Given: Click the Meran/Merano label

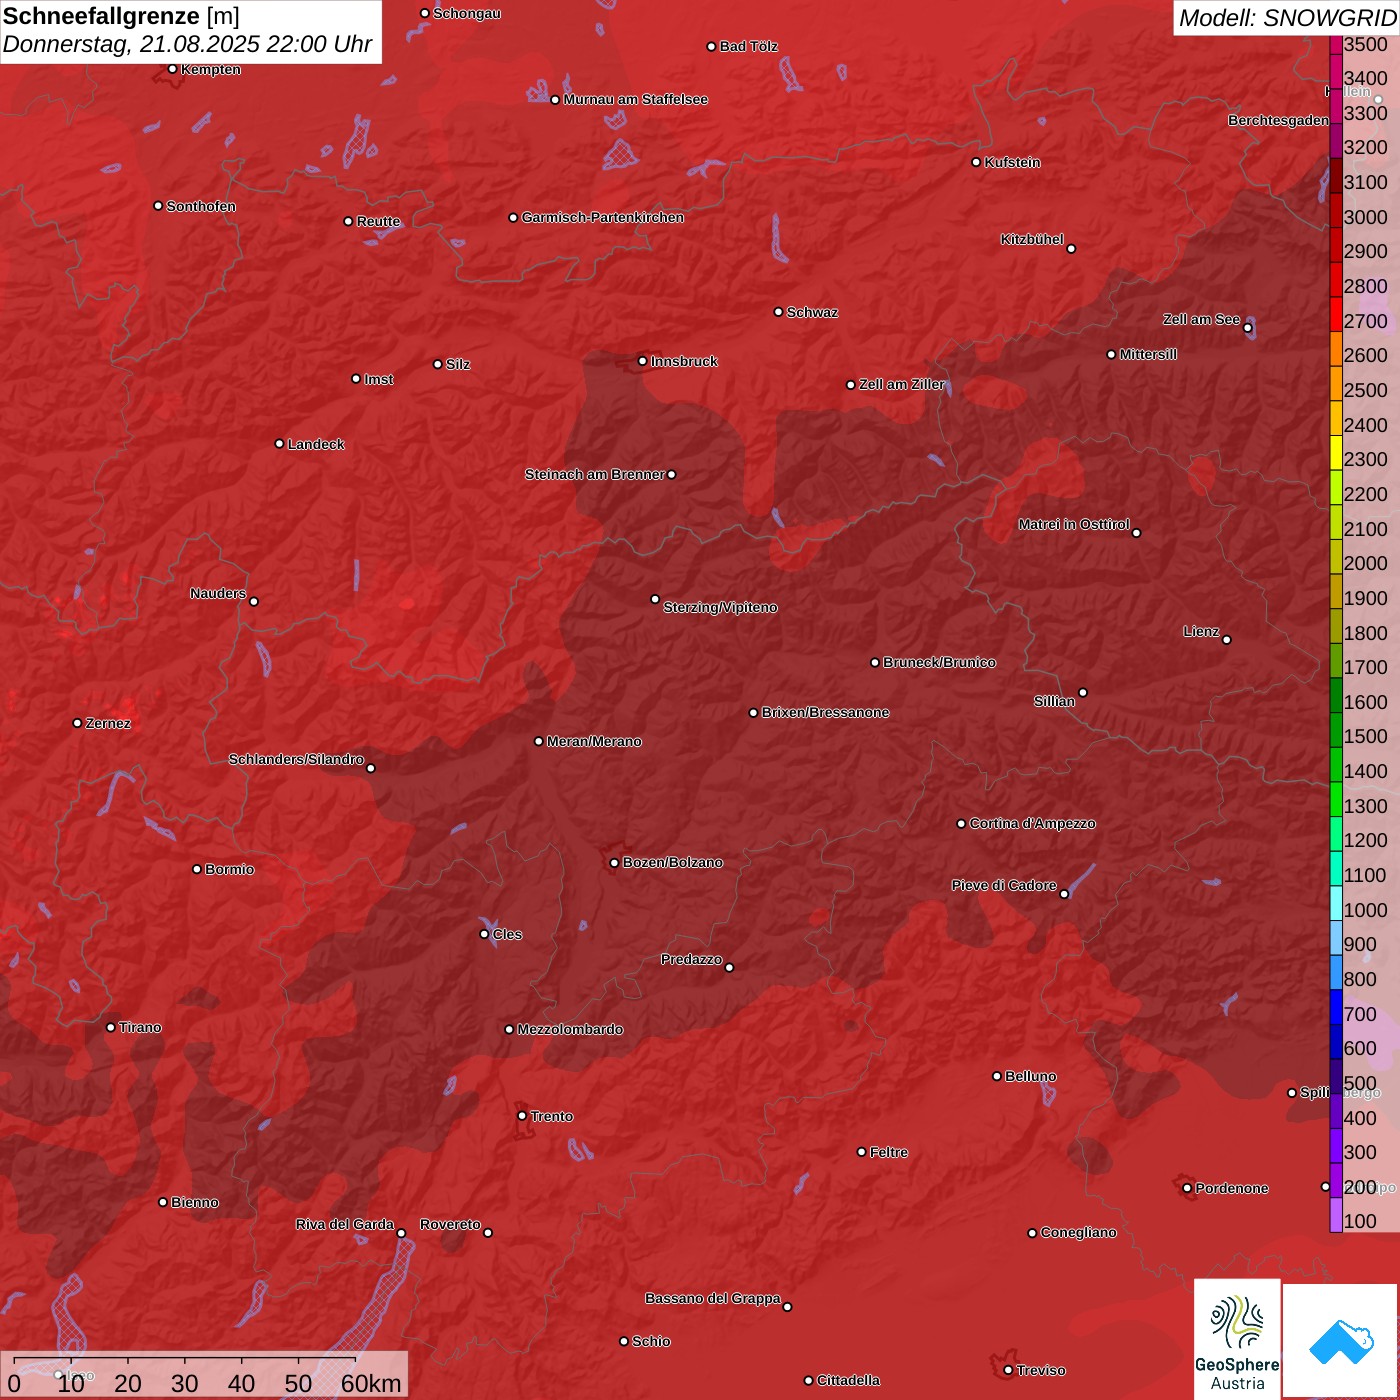Looking at the screenshot, I should (x=594, y=741).
